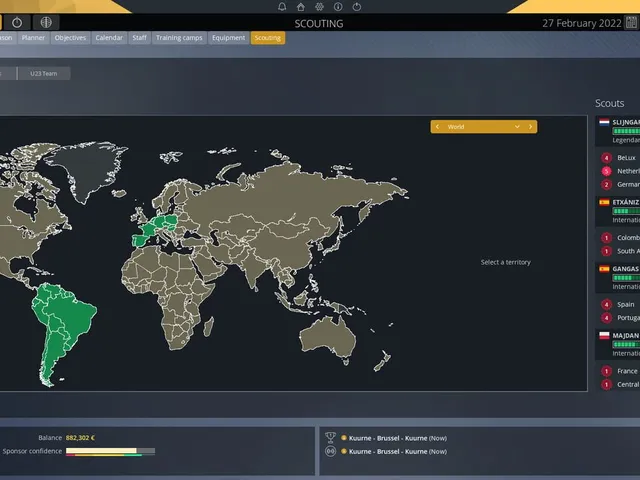Click the Netherlands flag beside SLIJNGAR scout
Screen dimensions: 640x480
click(604, 122)
